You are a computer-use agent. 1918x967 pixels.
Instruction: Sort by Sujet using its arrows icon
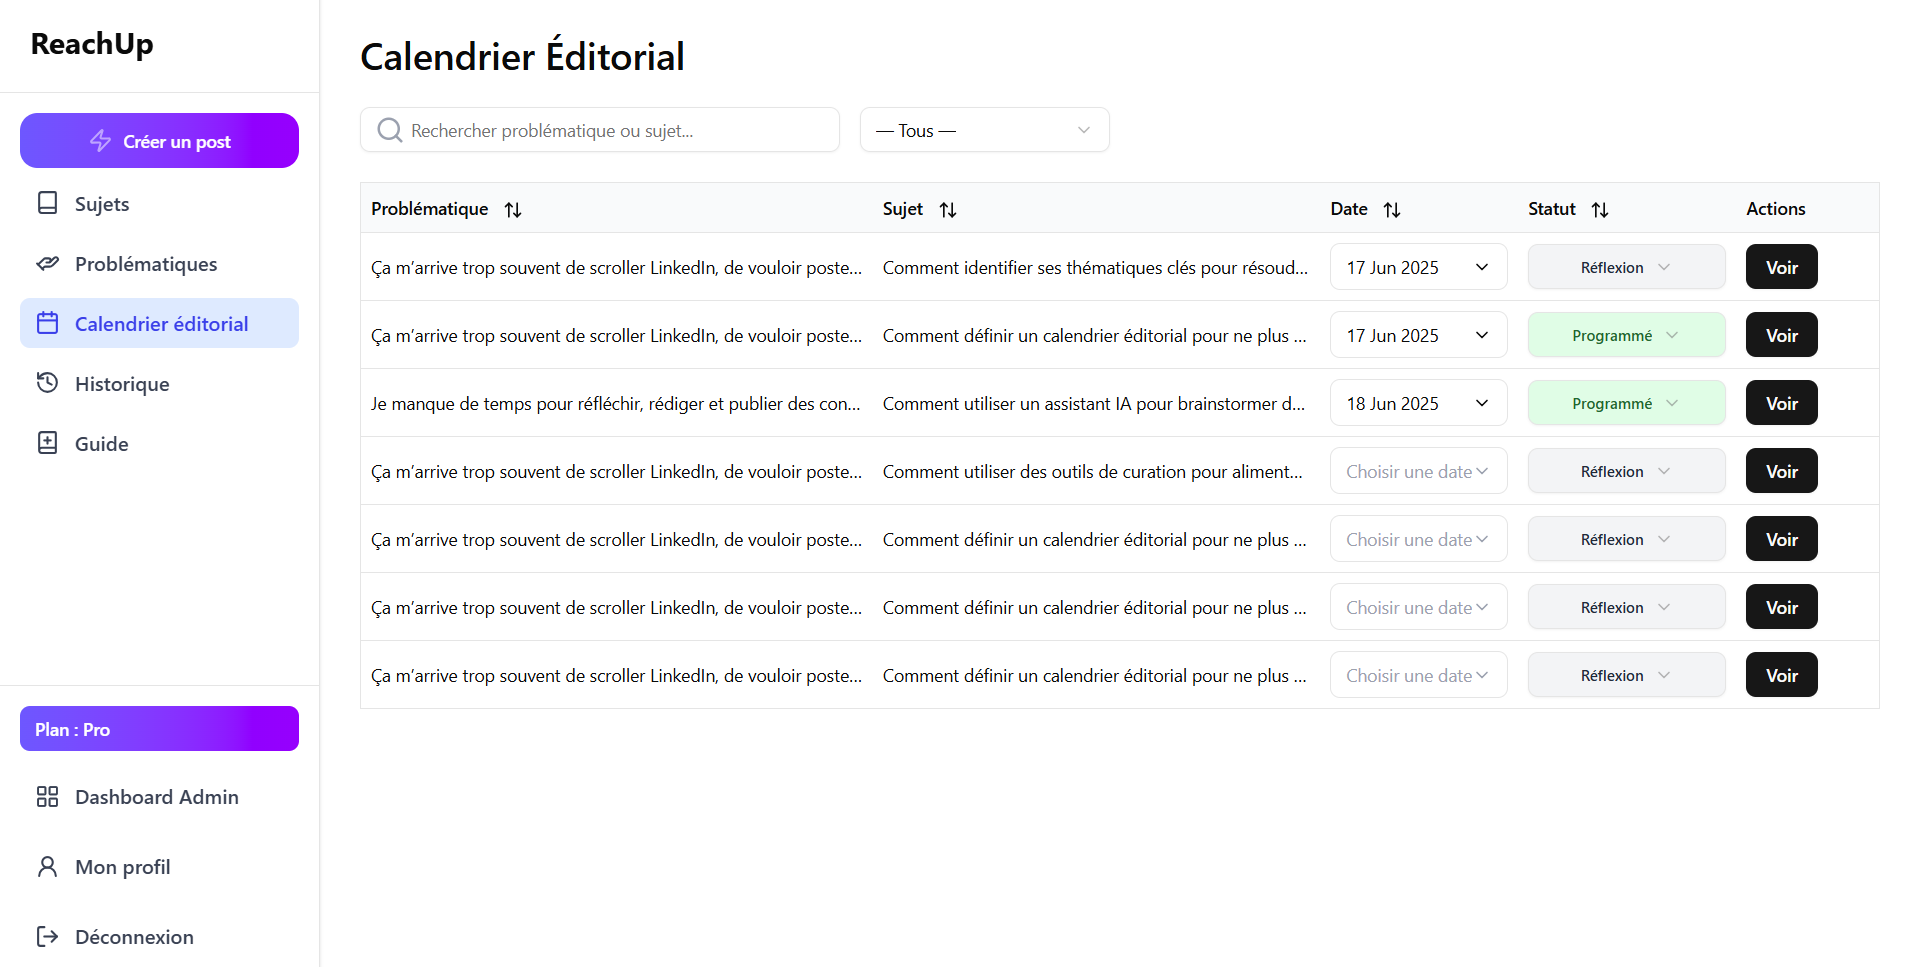948,209
